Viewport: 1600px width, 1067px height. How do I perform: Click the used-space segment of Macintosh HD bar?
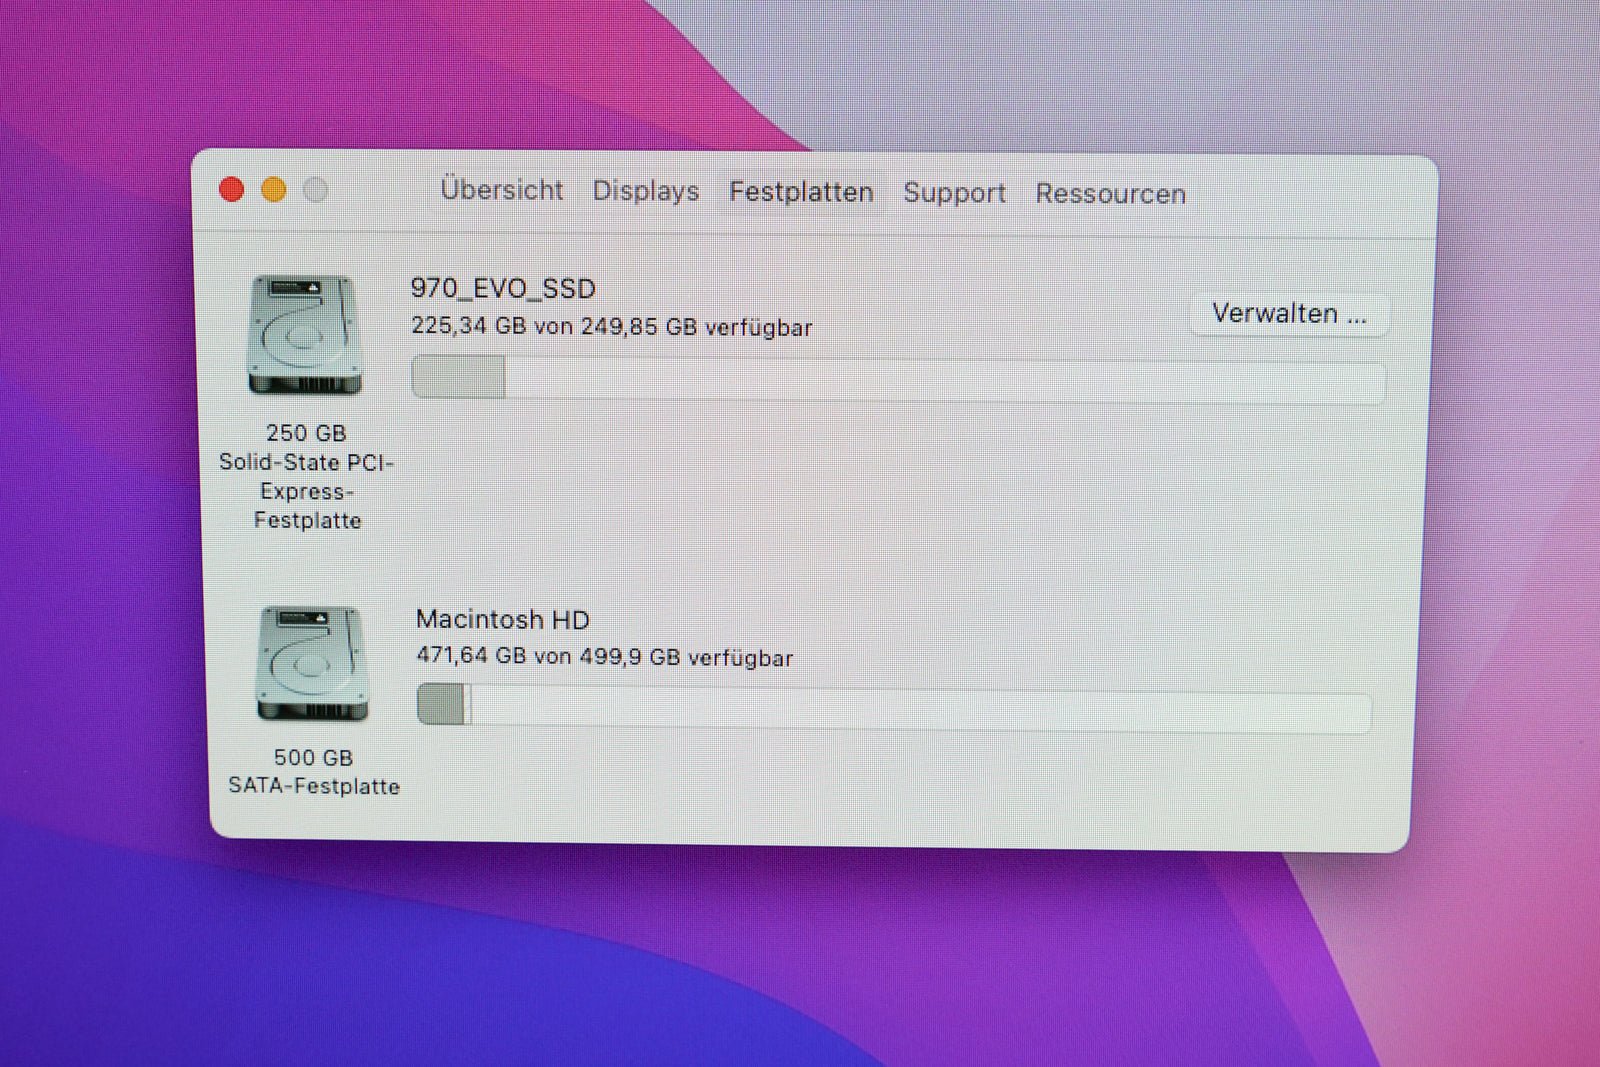click(441, 705)
